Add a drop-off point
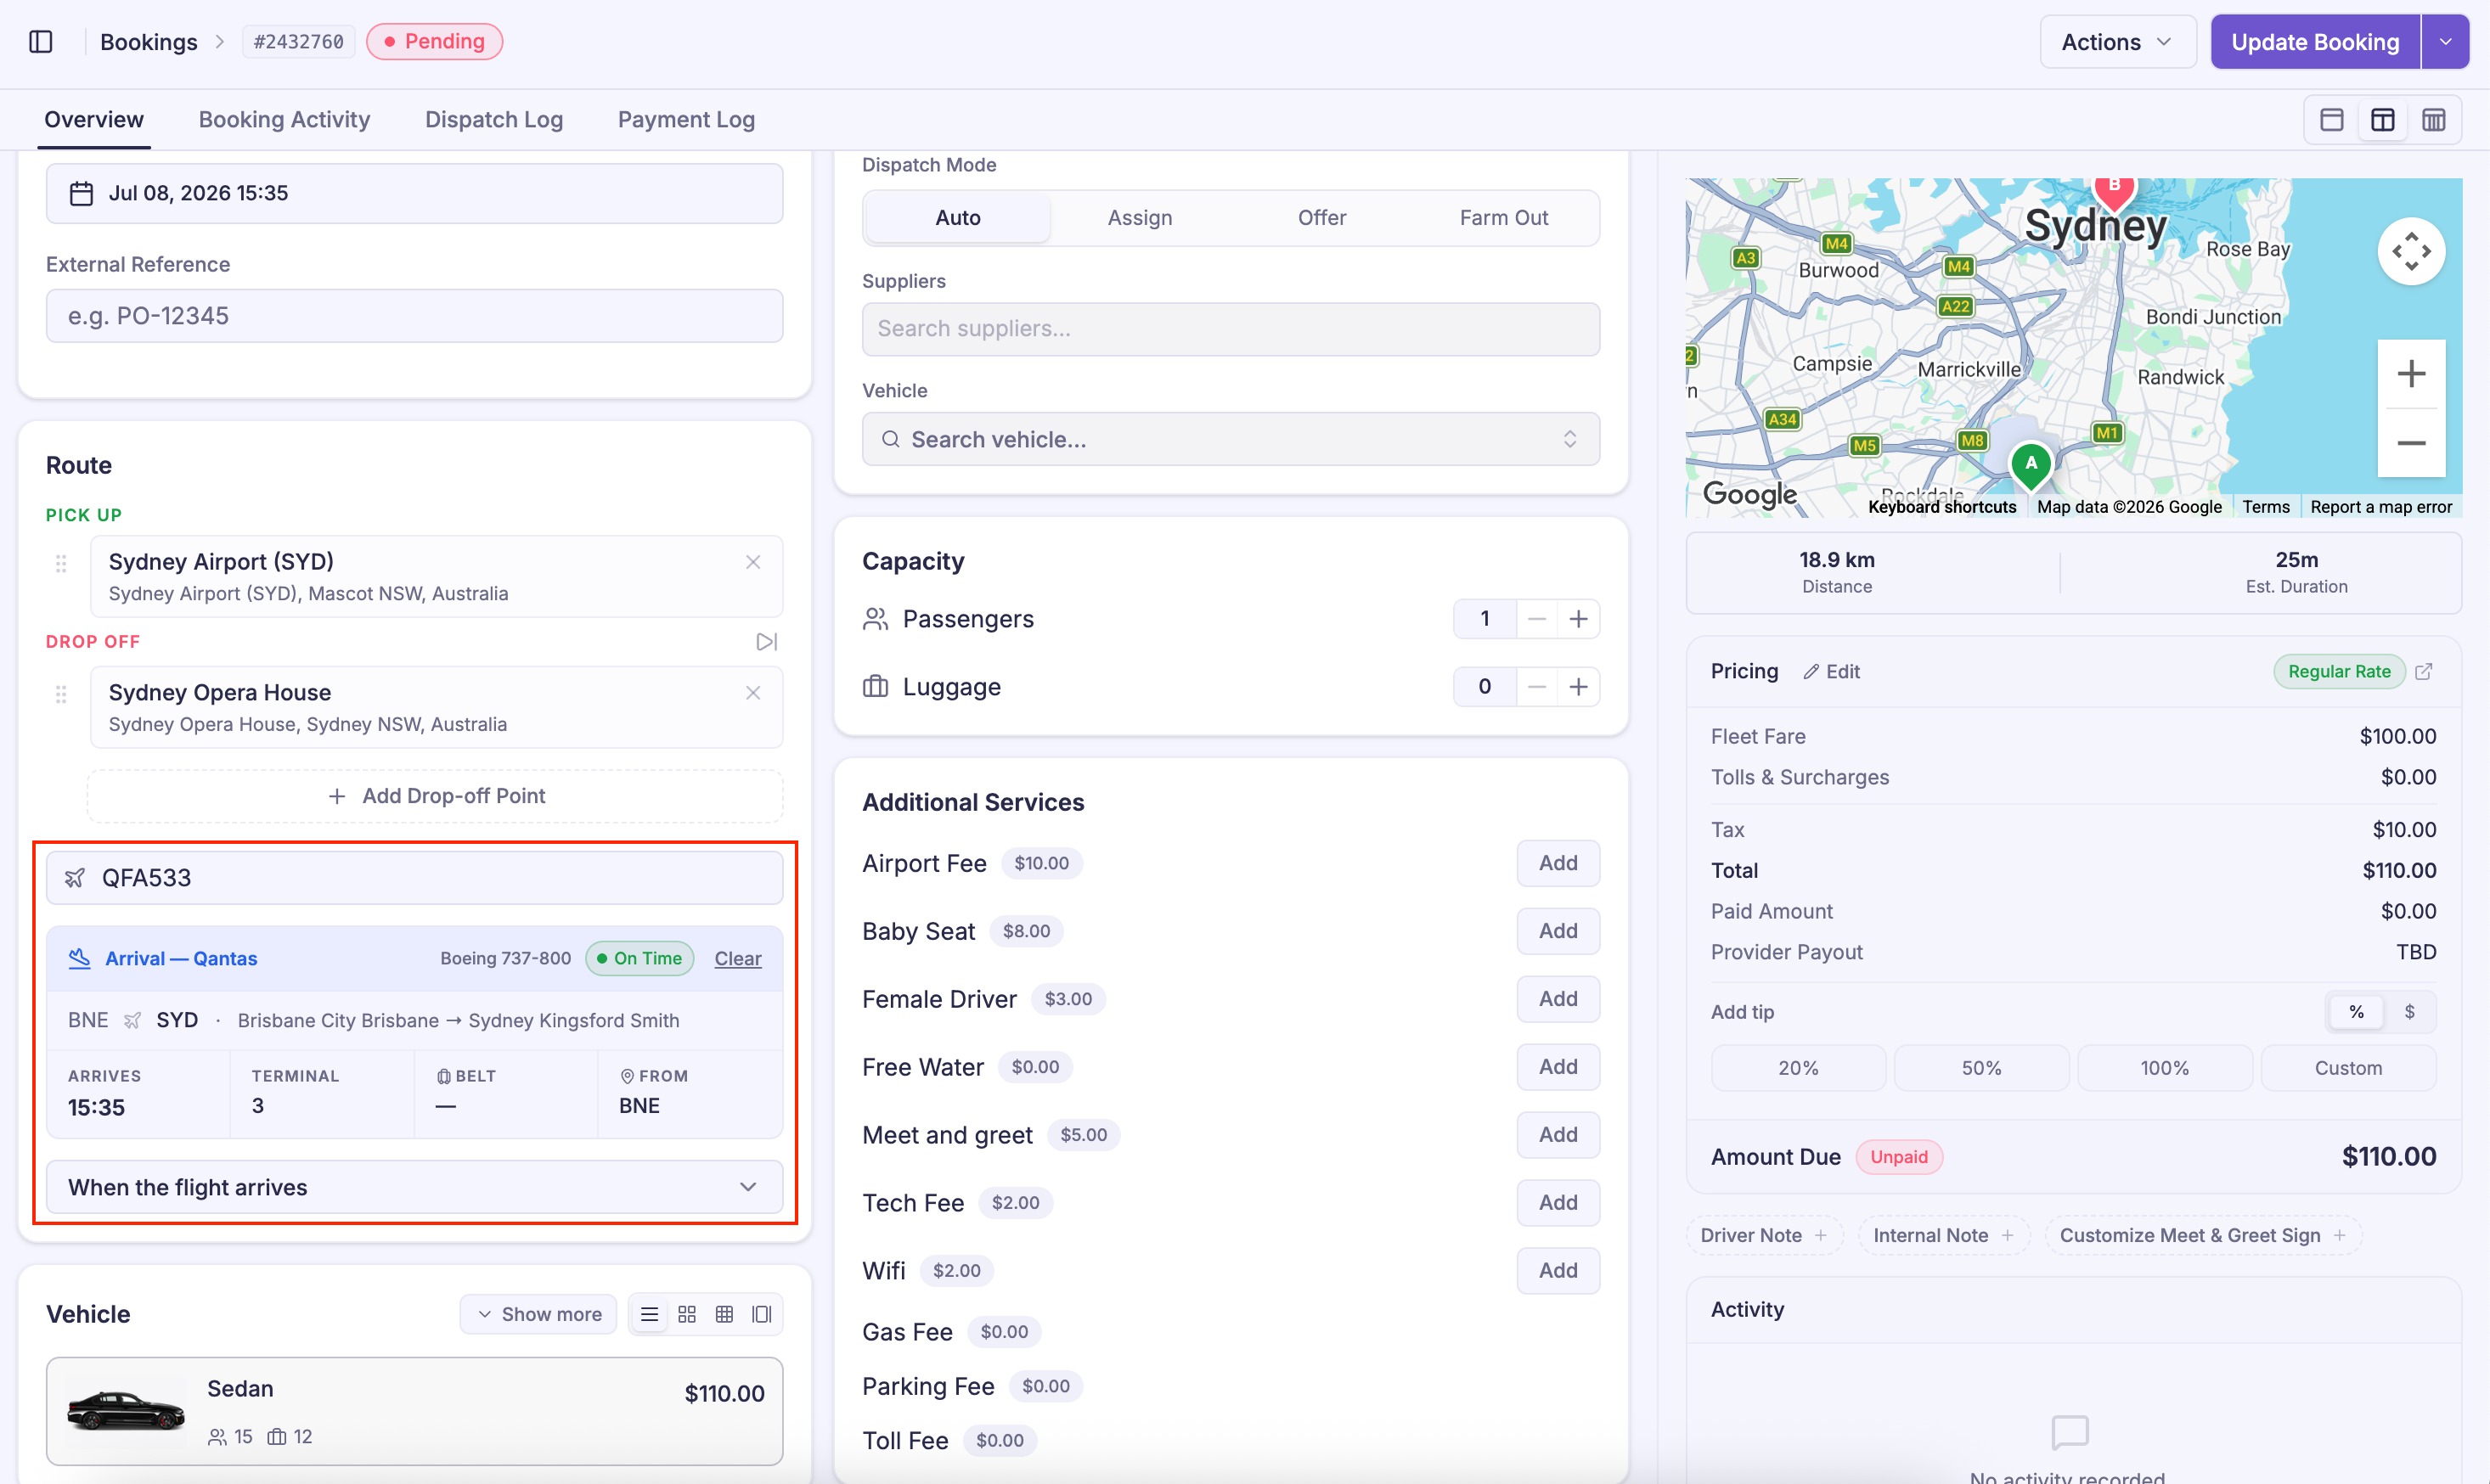This screenshot has width=2490, height=1484. [435, 796]
